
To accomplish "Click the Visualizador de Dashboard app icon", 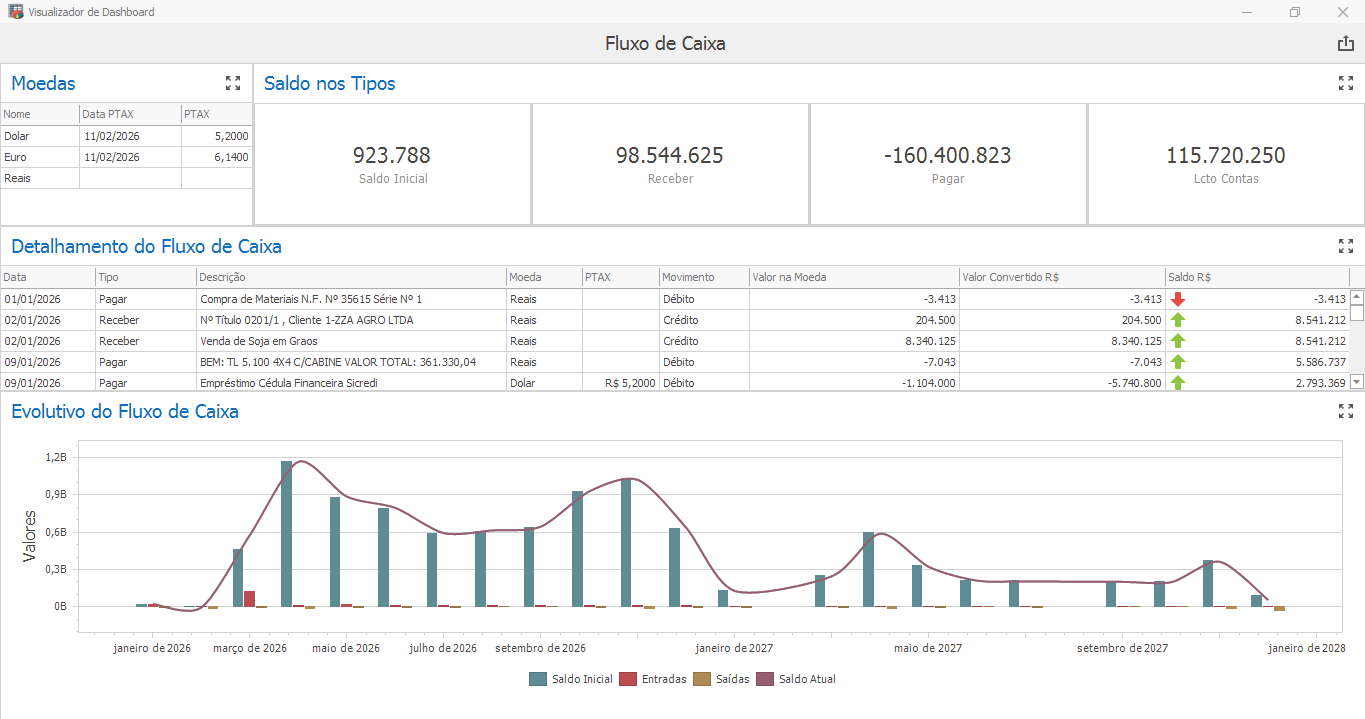I will point(15,12).
